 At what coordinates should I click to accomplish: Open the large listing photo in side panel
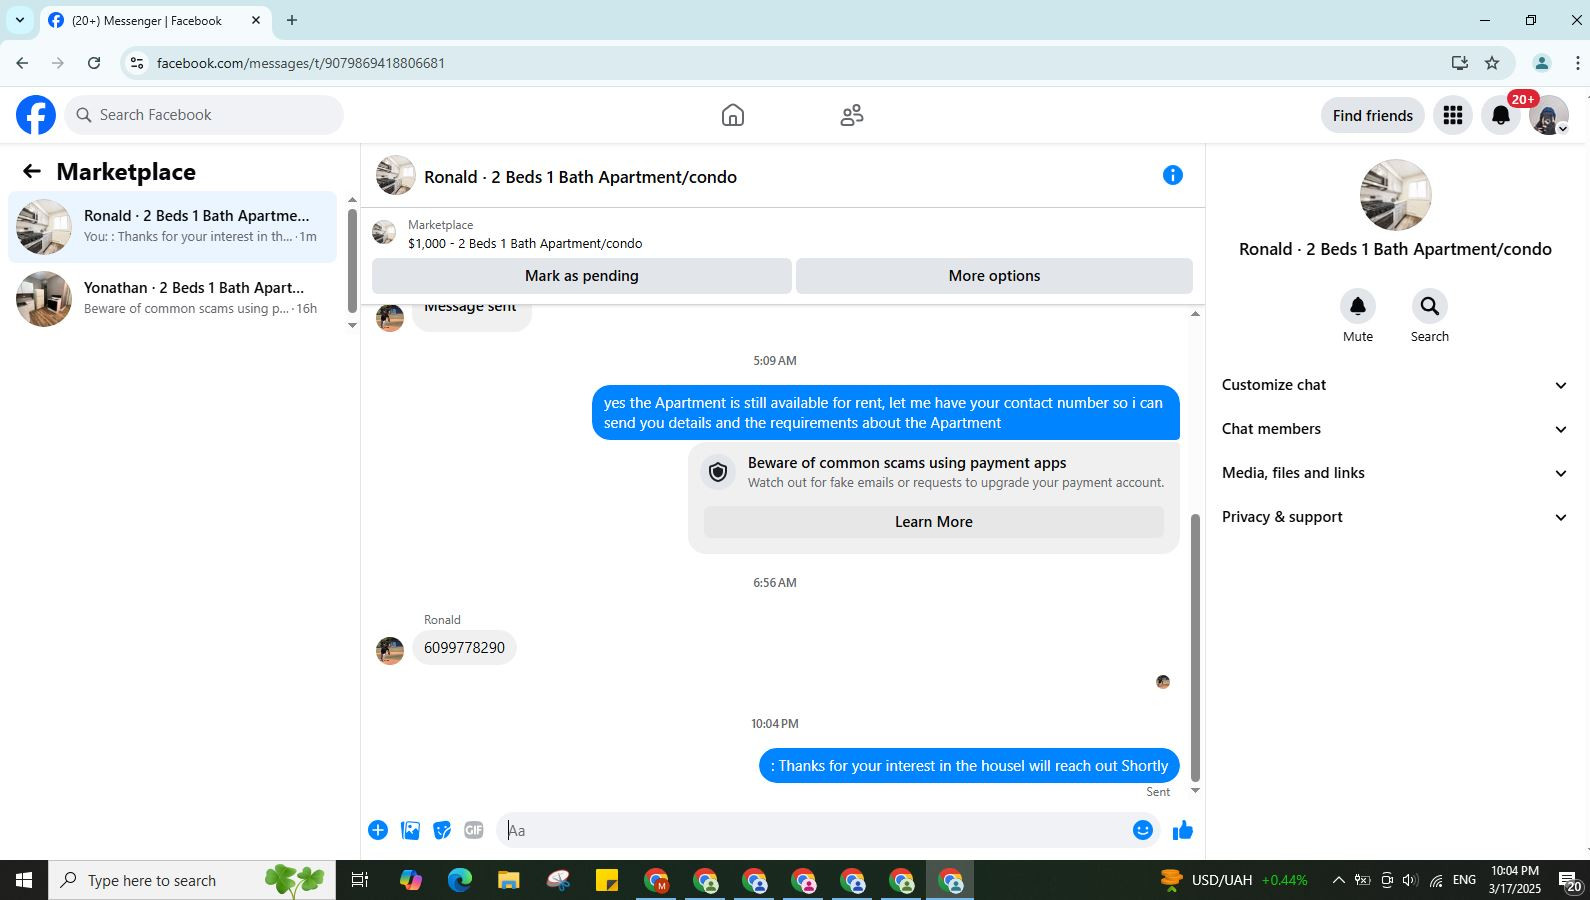pyautogui.click(x=1395, y=195)
